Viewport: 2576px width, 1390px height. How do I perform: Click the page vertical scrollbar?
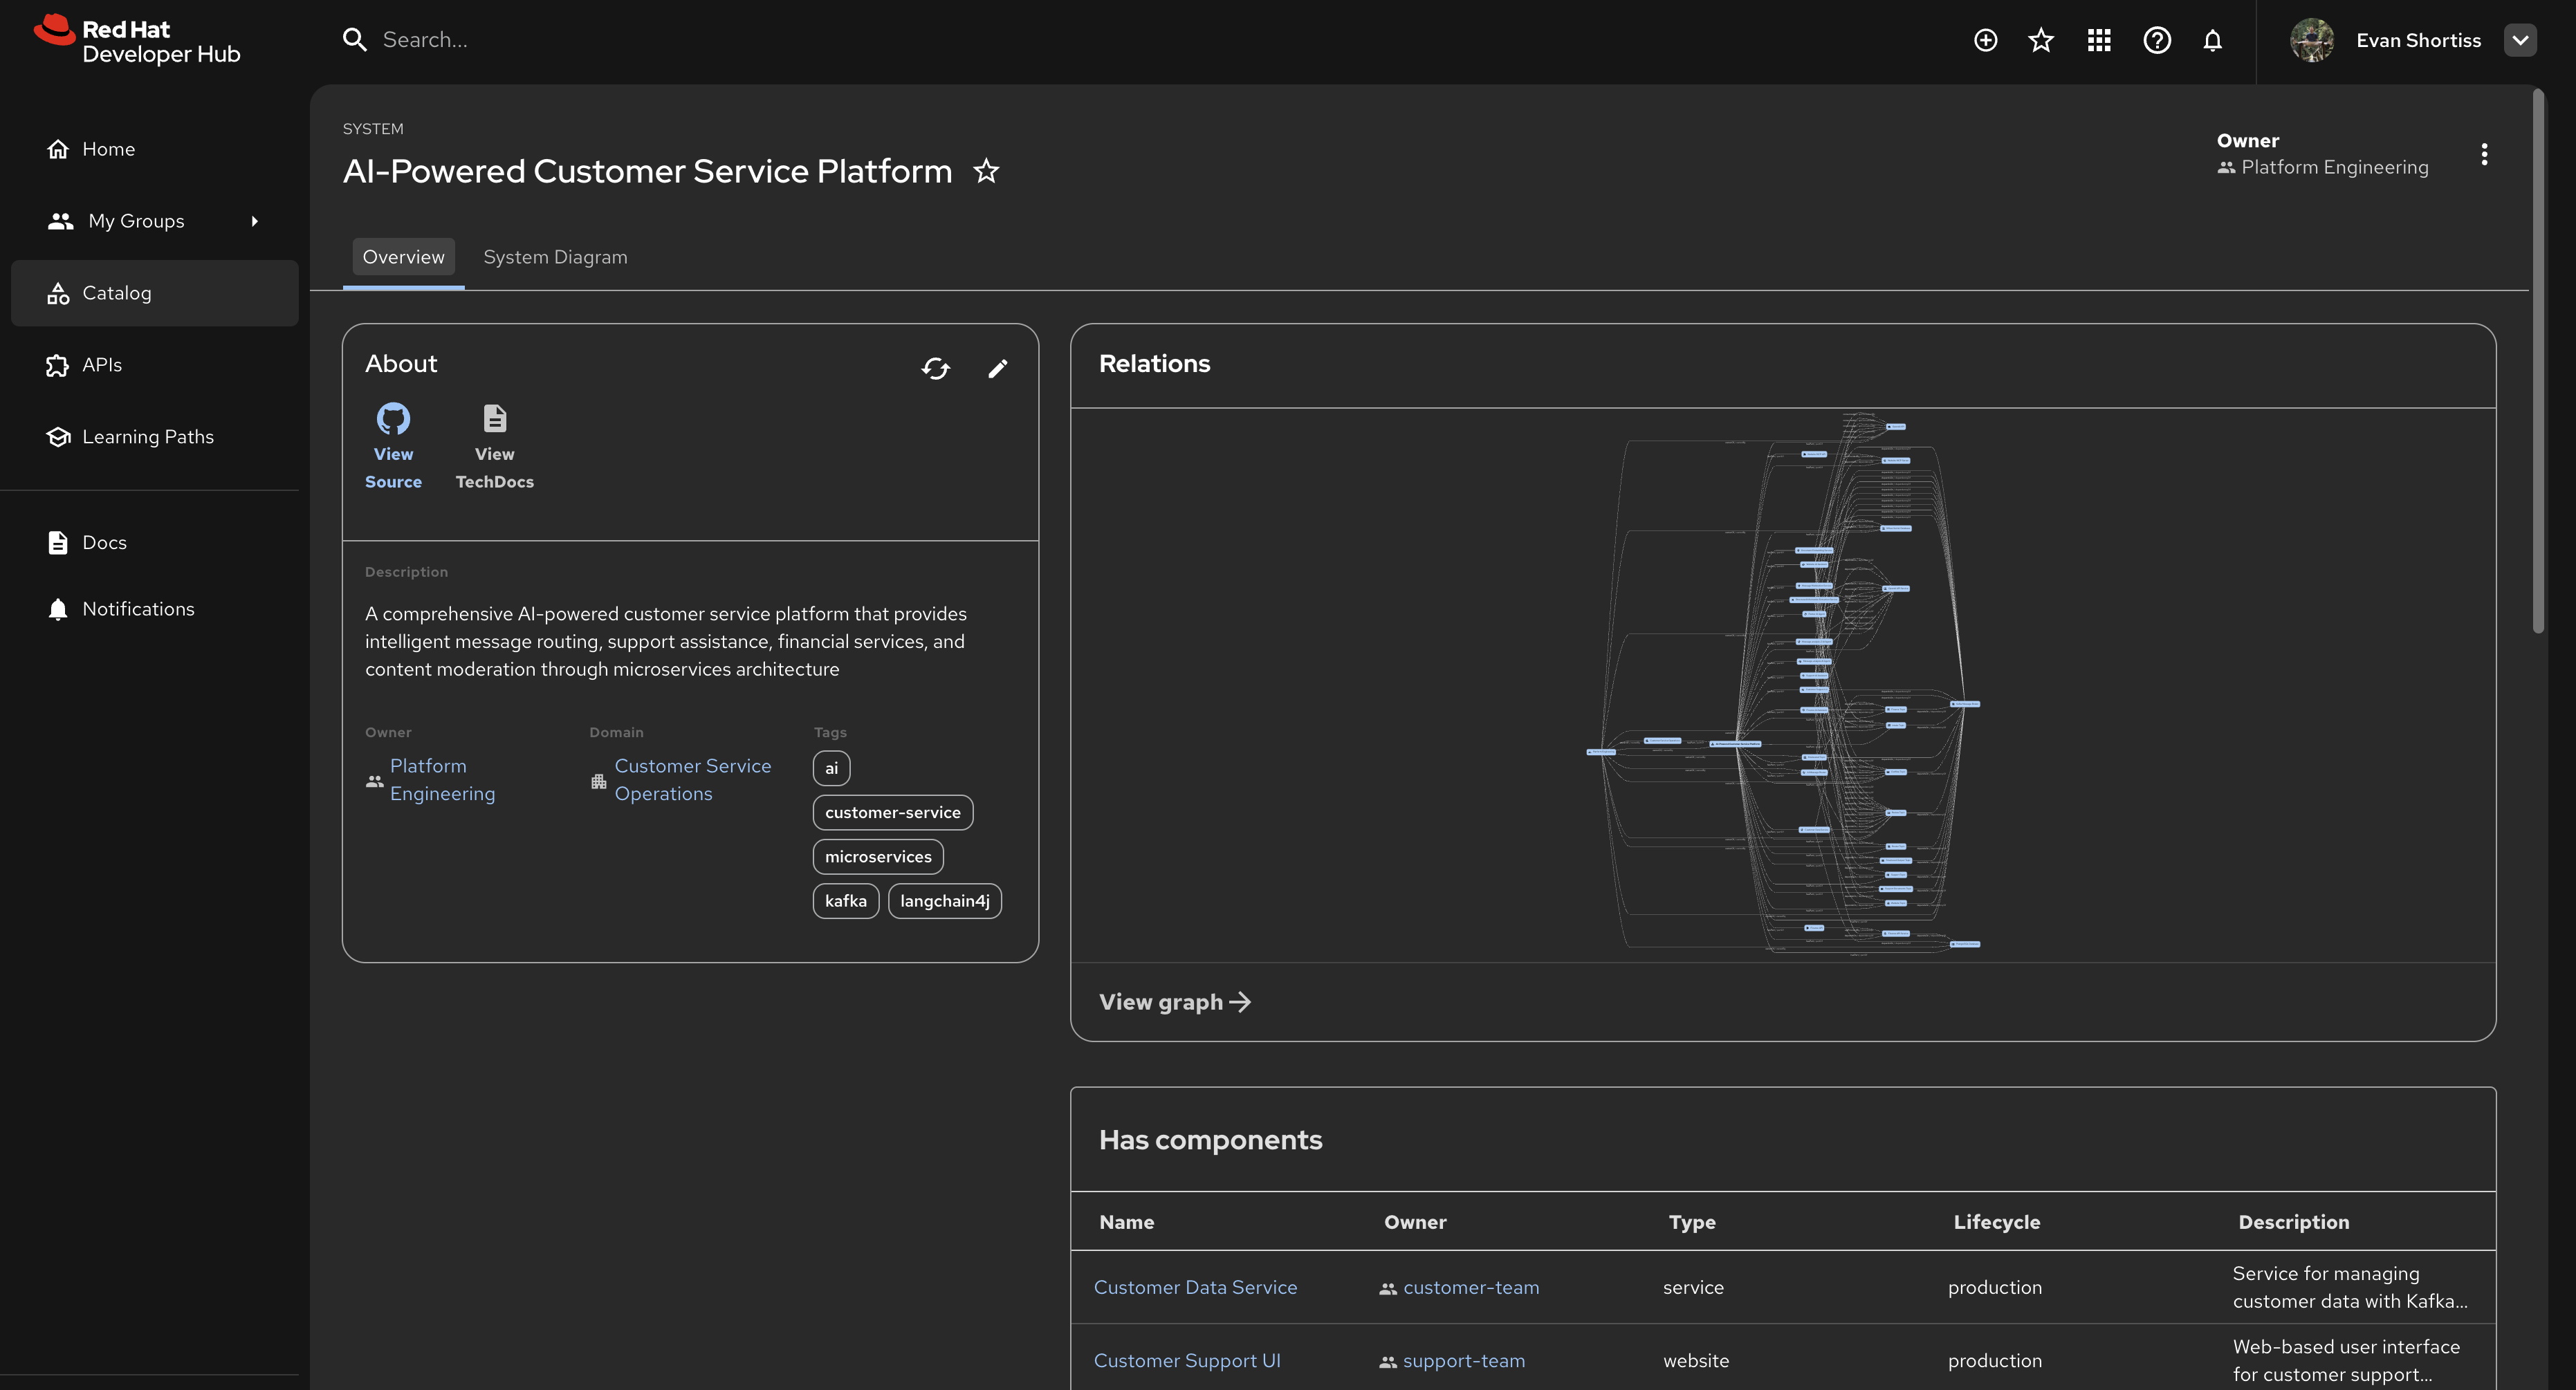coord(2537,360)
